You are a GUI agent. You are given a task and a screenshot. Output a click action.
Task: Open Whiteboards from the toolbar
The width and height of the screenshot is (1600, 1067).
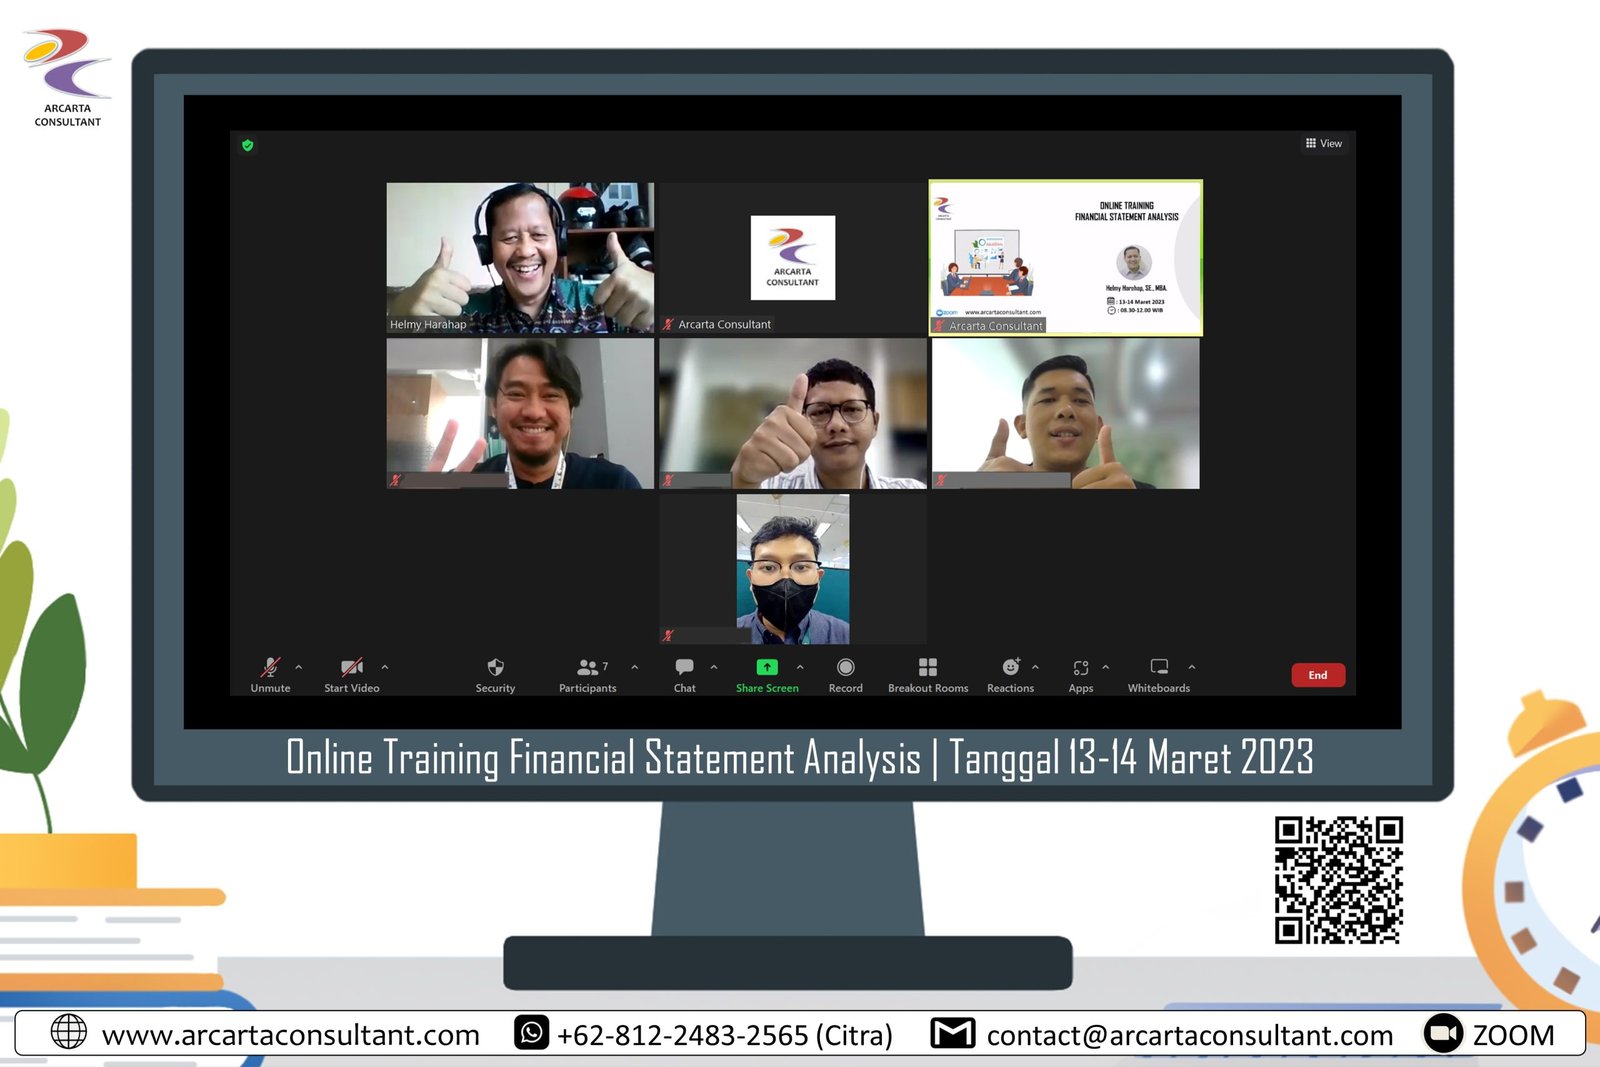(x=1158, y=668)
